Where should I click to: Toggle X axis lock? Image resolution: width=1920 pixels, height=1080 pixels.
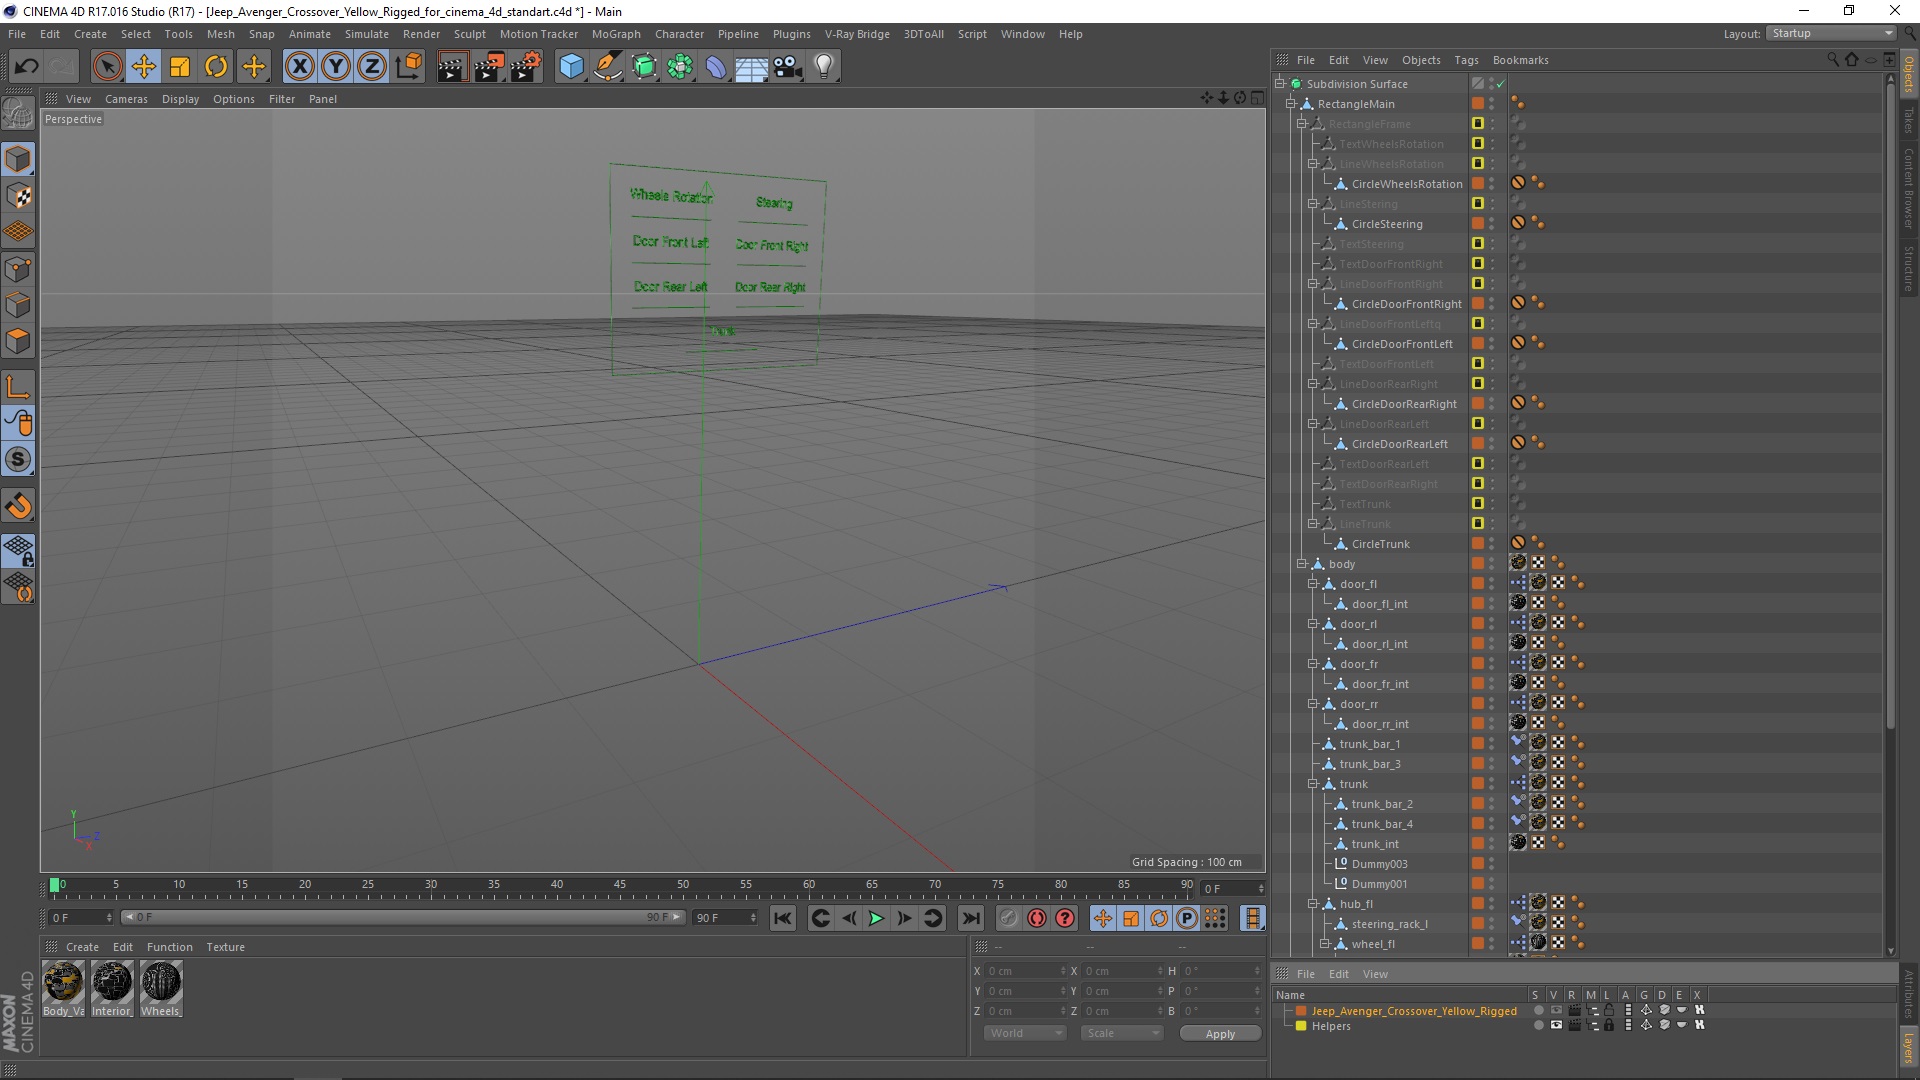pos(299,67)
